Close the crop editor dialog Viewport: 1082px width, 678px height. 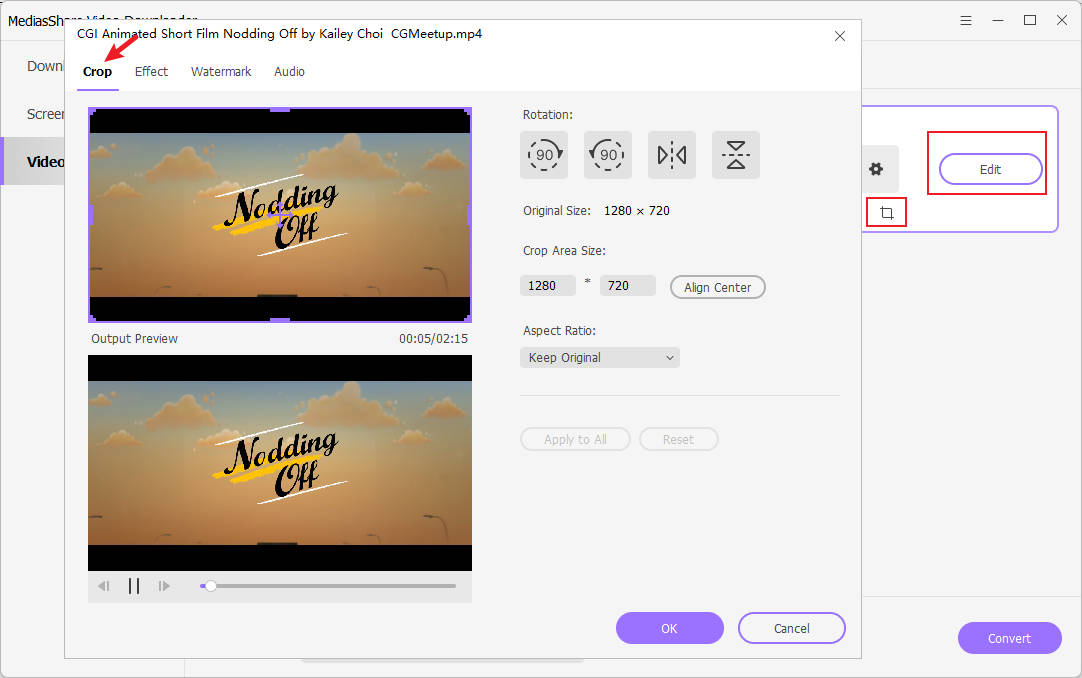point(840,36)
